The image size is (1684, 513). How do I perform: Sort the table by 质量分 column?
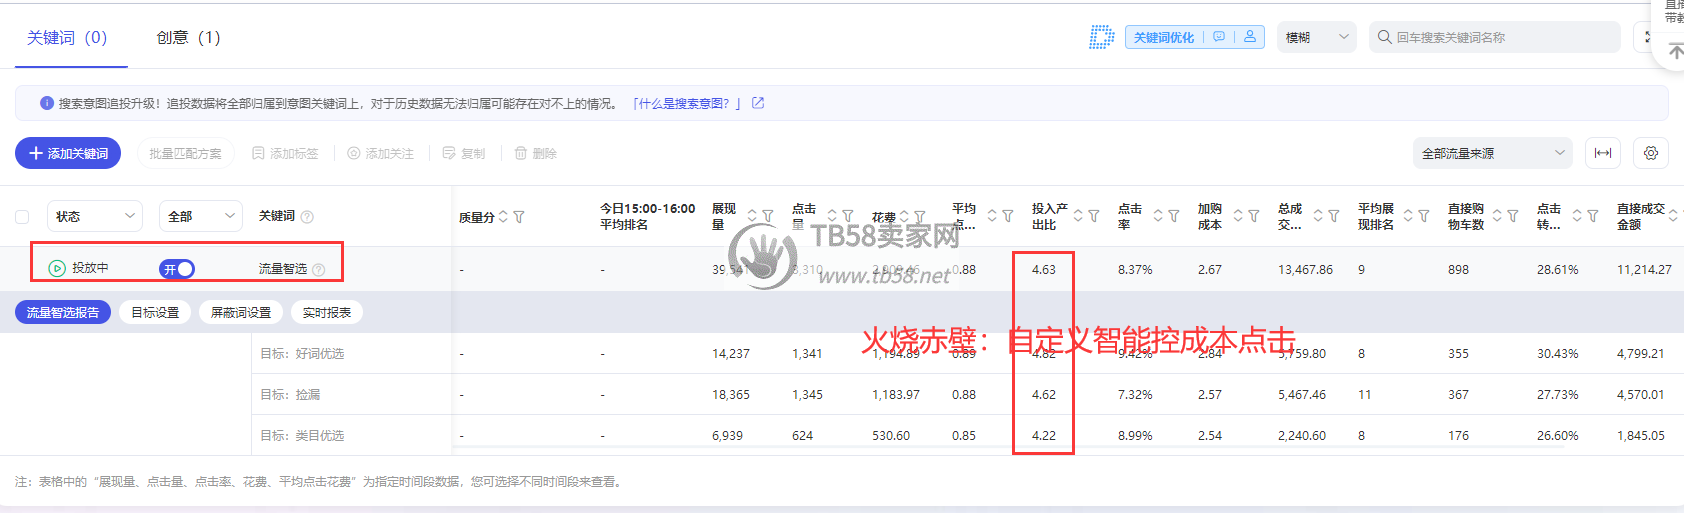(503, 217)
